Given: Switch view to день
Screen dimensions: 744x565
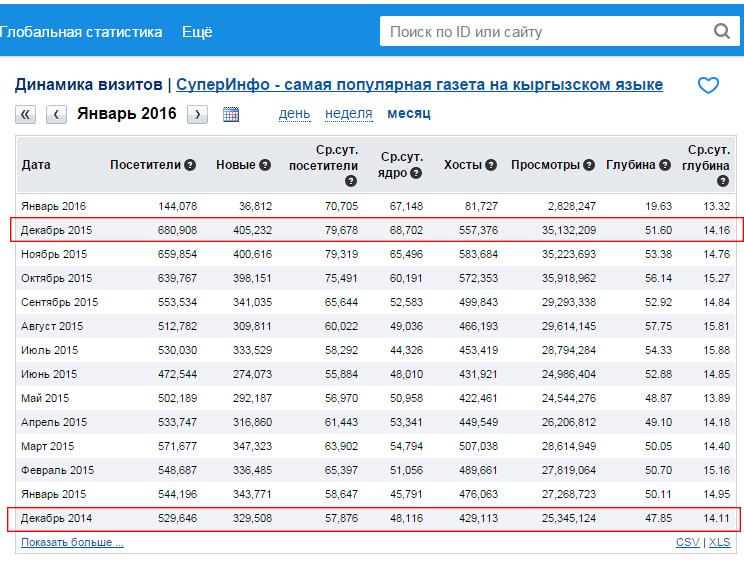Looking at the screenshot, I should click(294, 114).
